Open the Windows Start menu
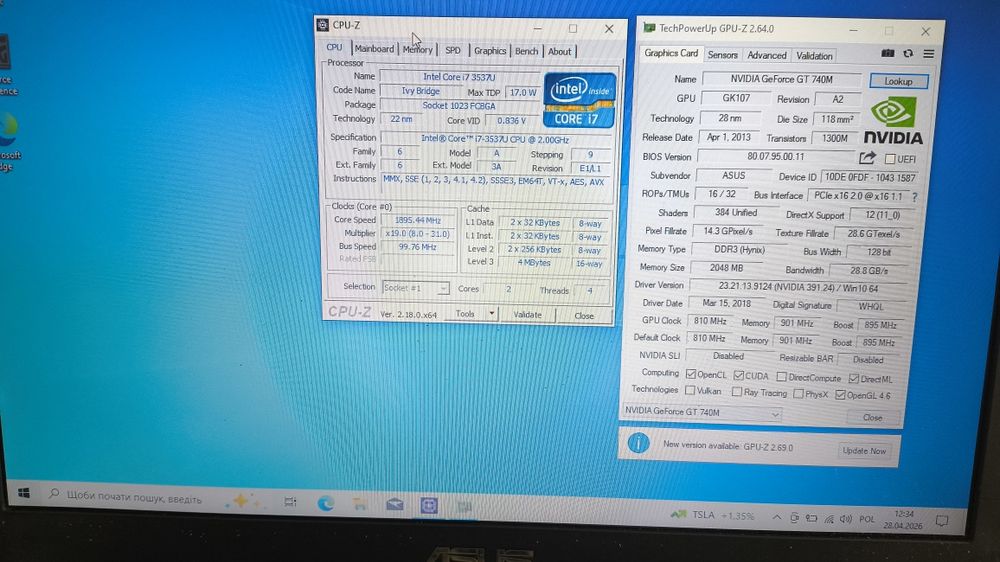The width and height of the screenshot is (1000, 562). (x=24, y=493)
